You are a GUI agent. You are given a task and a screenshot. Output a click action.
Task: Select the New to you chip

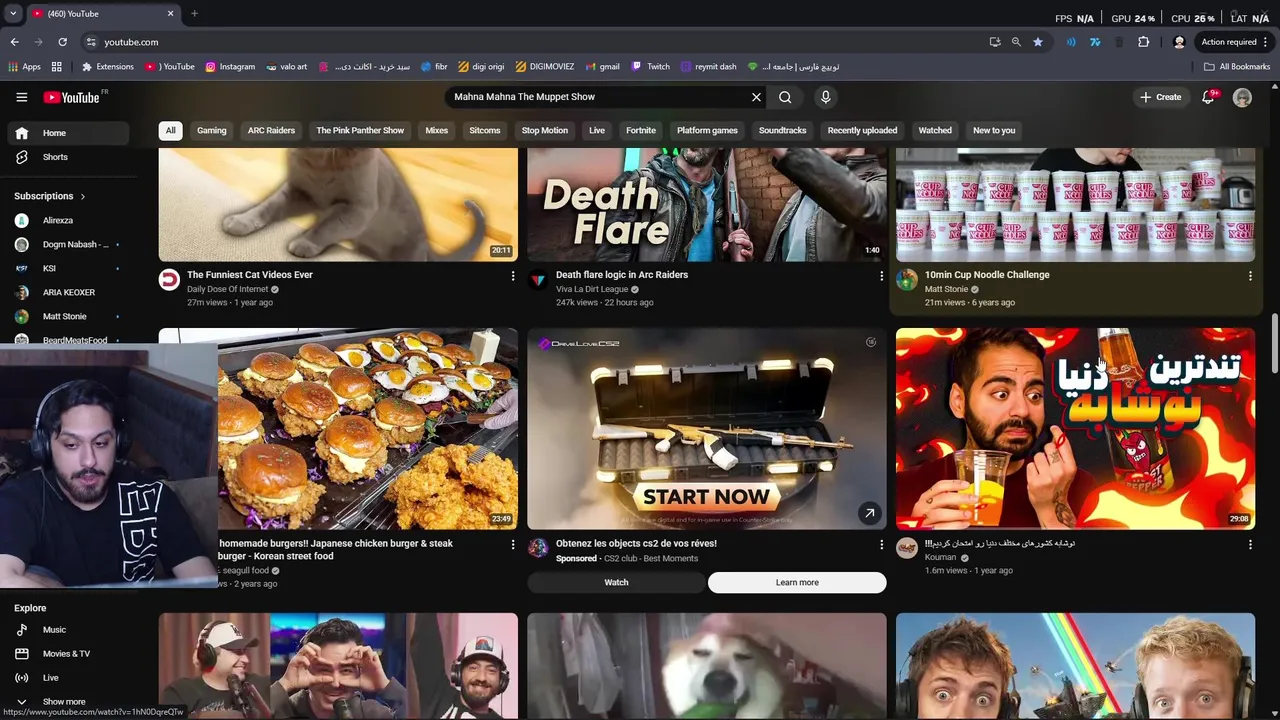point(994,130)
